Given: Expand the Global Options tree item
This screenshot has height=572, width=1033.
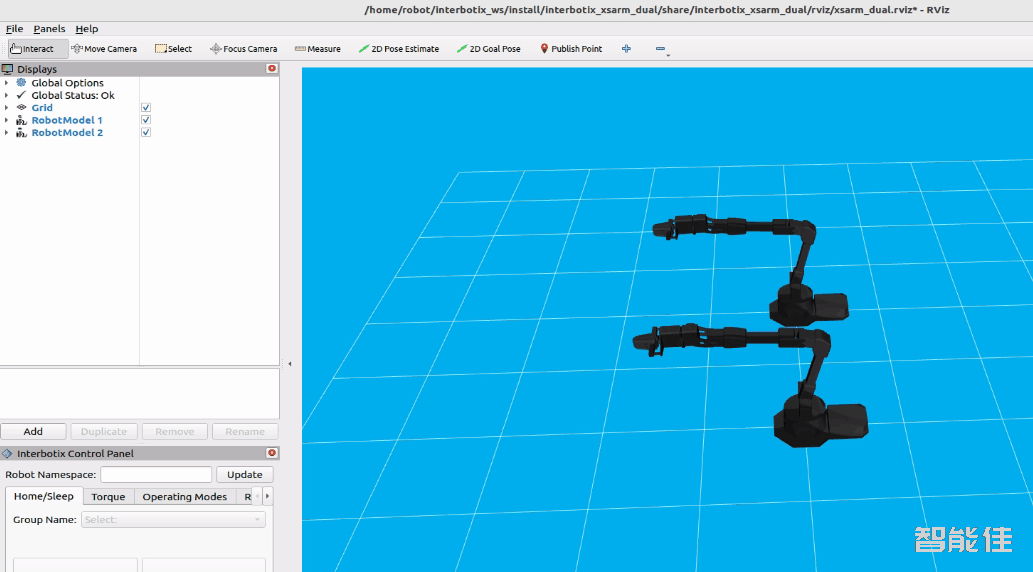Looking at the screenshot, I should [7, 83].
